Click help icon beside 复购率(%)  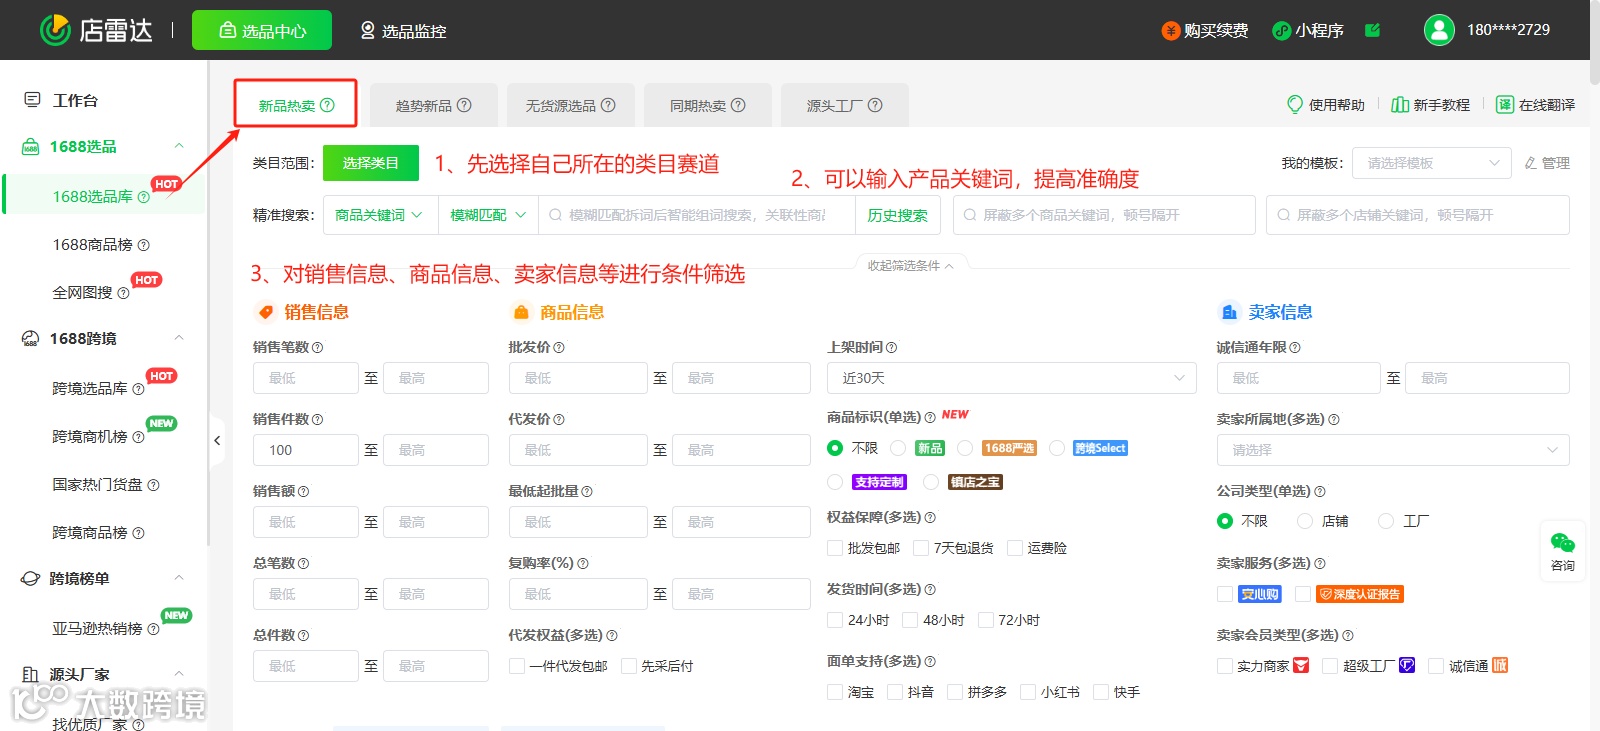[x=583, y=564]
